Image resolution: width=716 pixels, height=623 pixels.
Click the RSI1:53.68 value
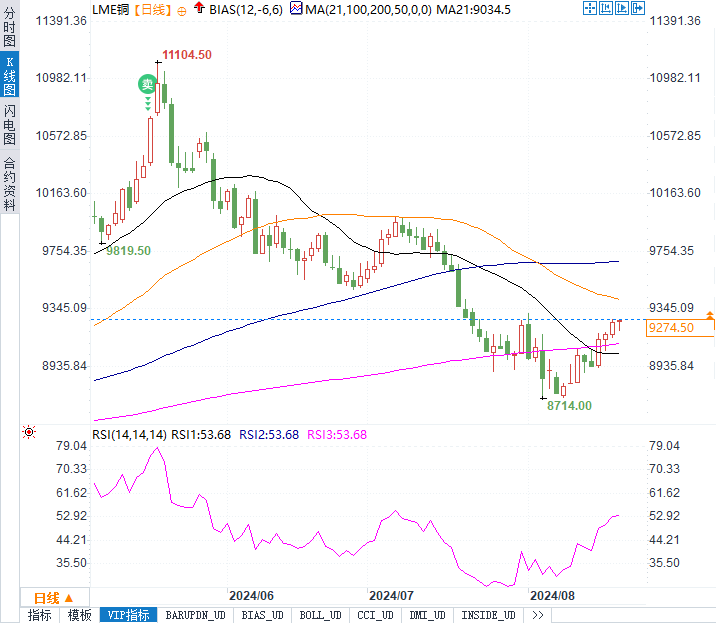click(201, 434)
